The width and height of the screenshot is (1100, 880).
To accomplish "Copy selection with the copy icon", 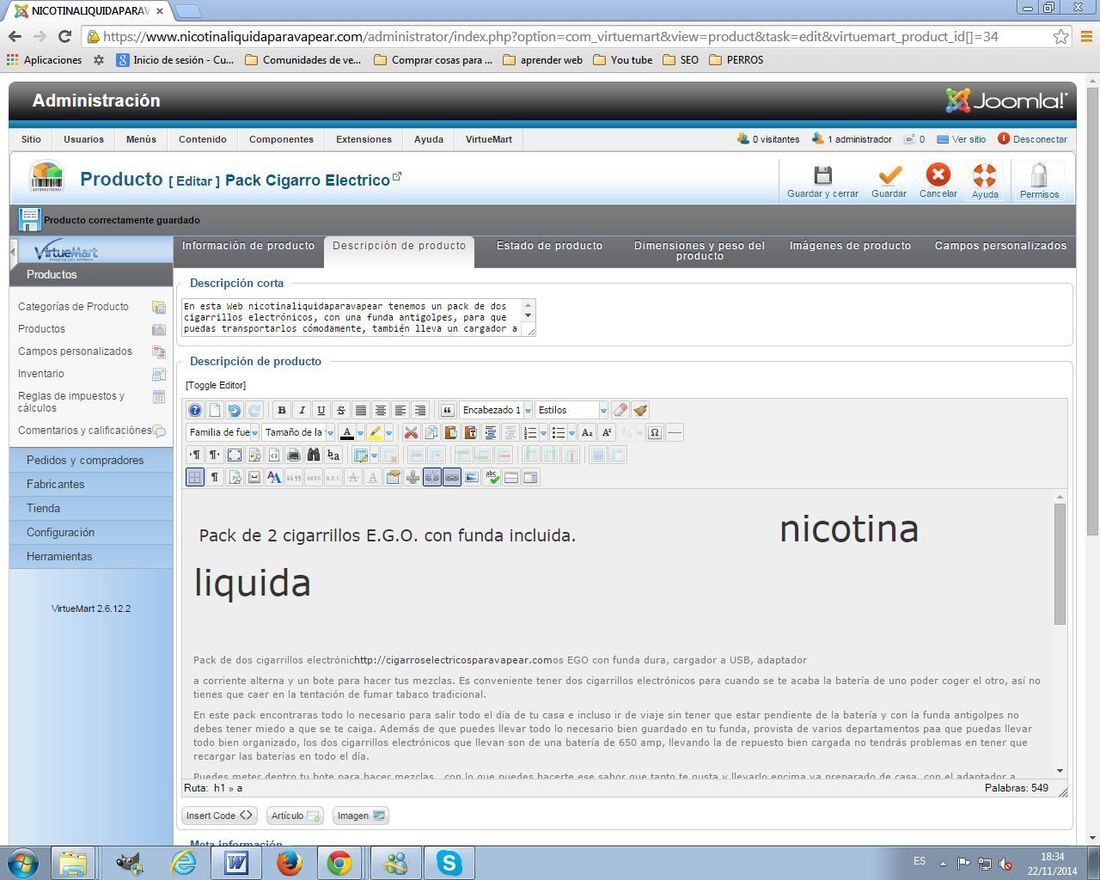I will tap(431, 432).
